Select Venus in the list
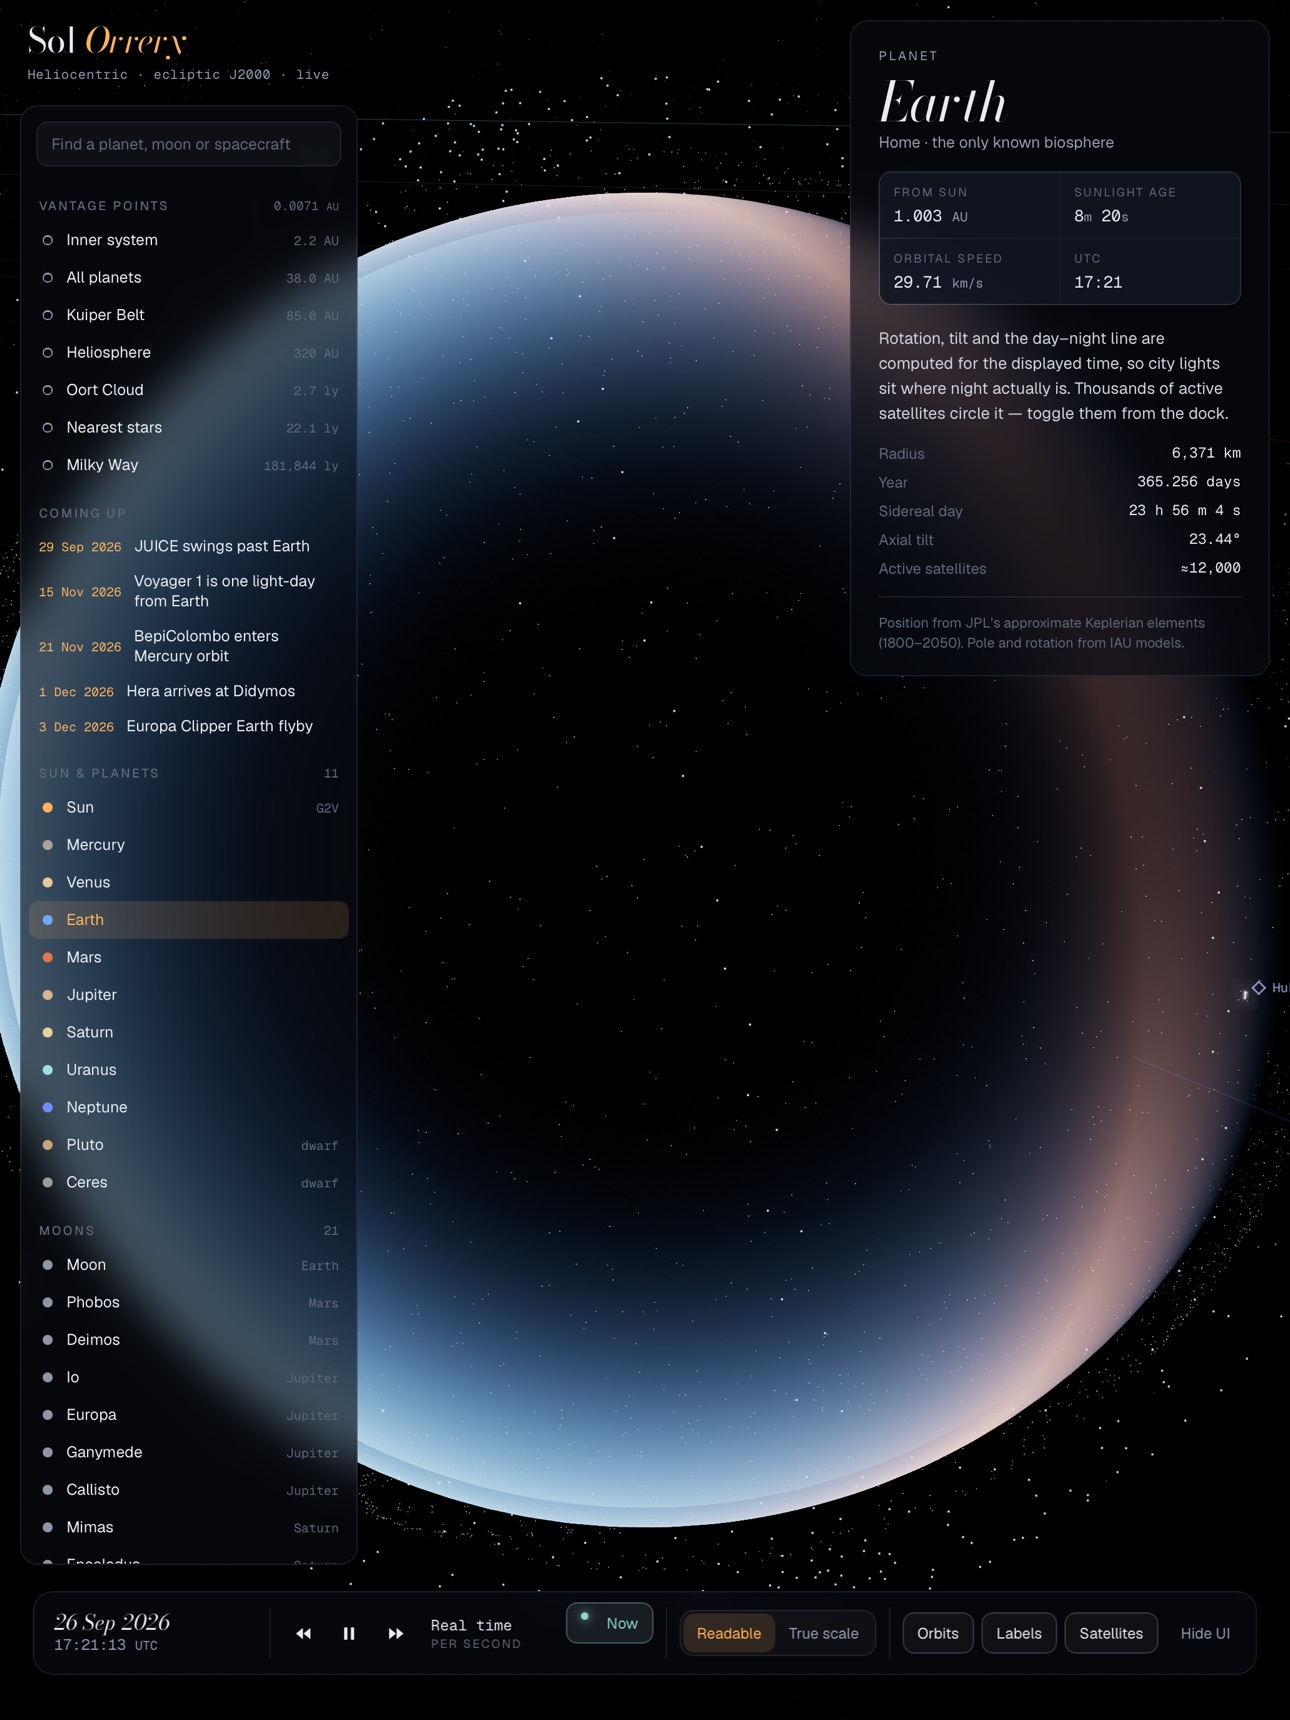This screenshot has height=1720, width=1290. pyautogui.click(x=189, y=882)
